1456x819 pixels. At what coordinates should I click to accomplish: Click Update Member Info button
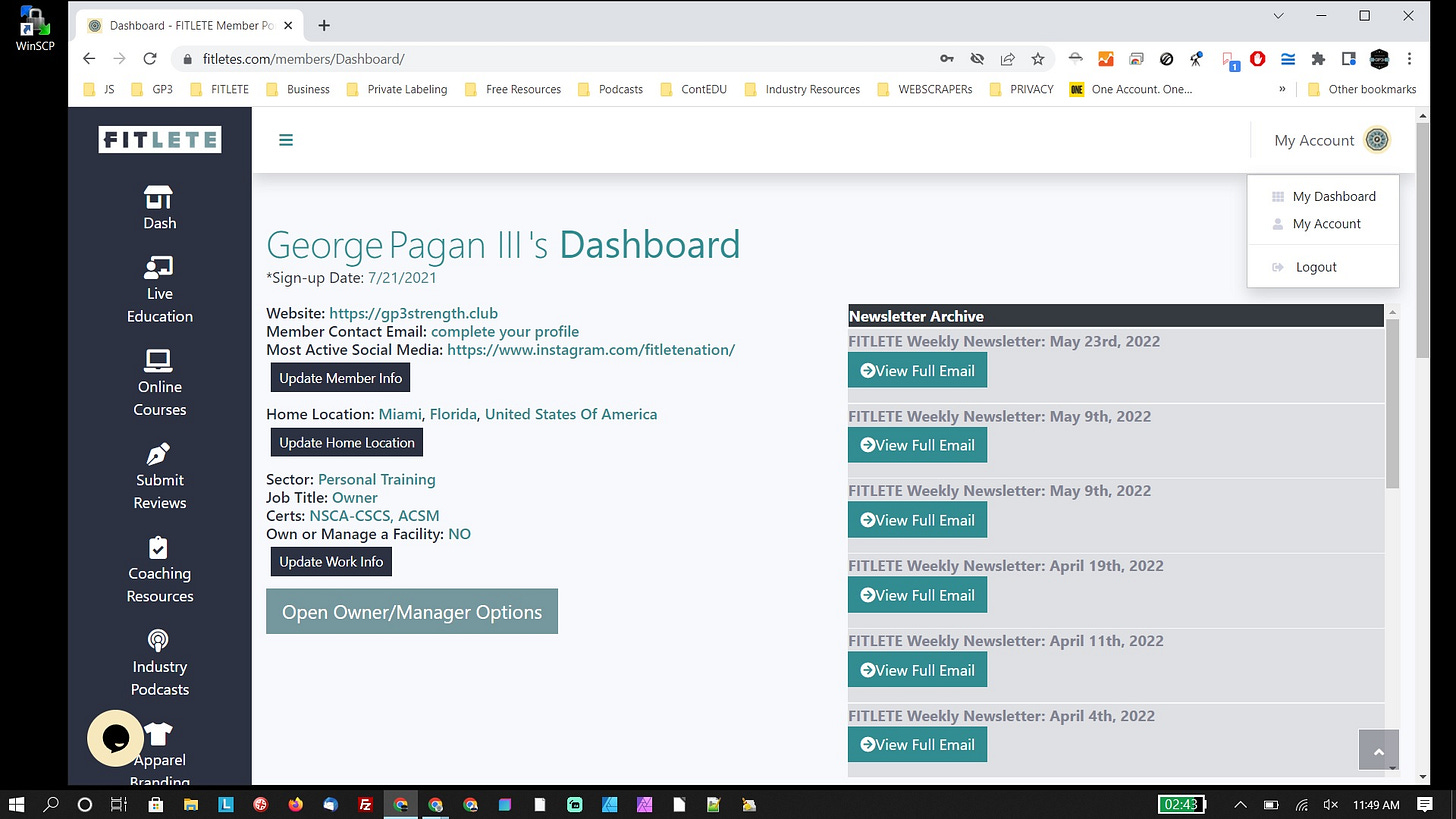pyautogui.click(x=340, y=378)
